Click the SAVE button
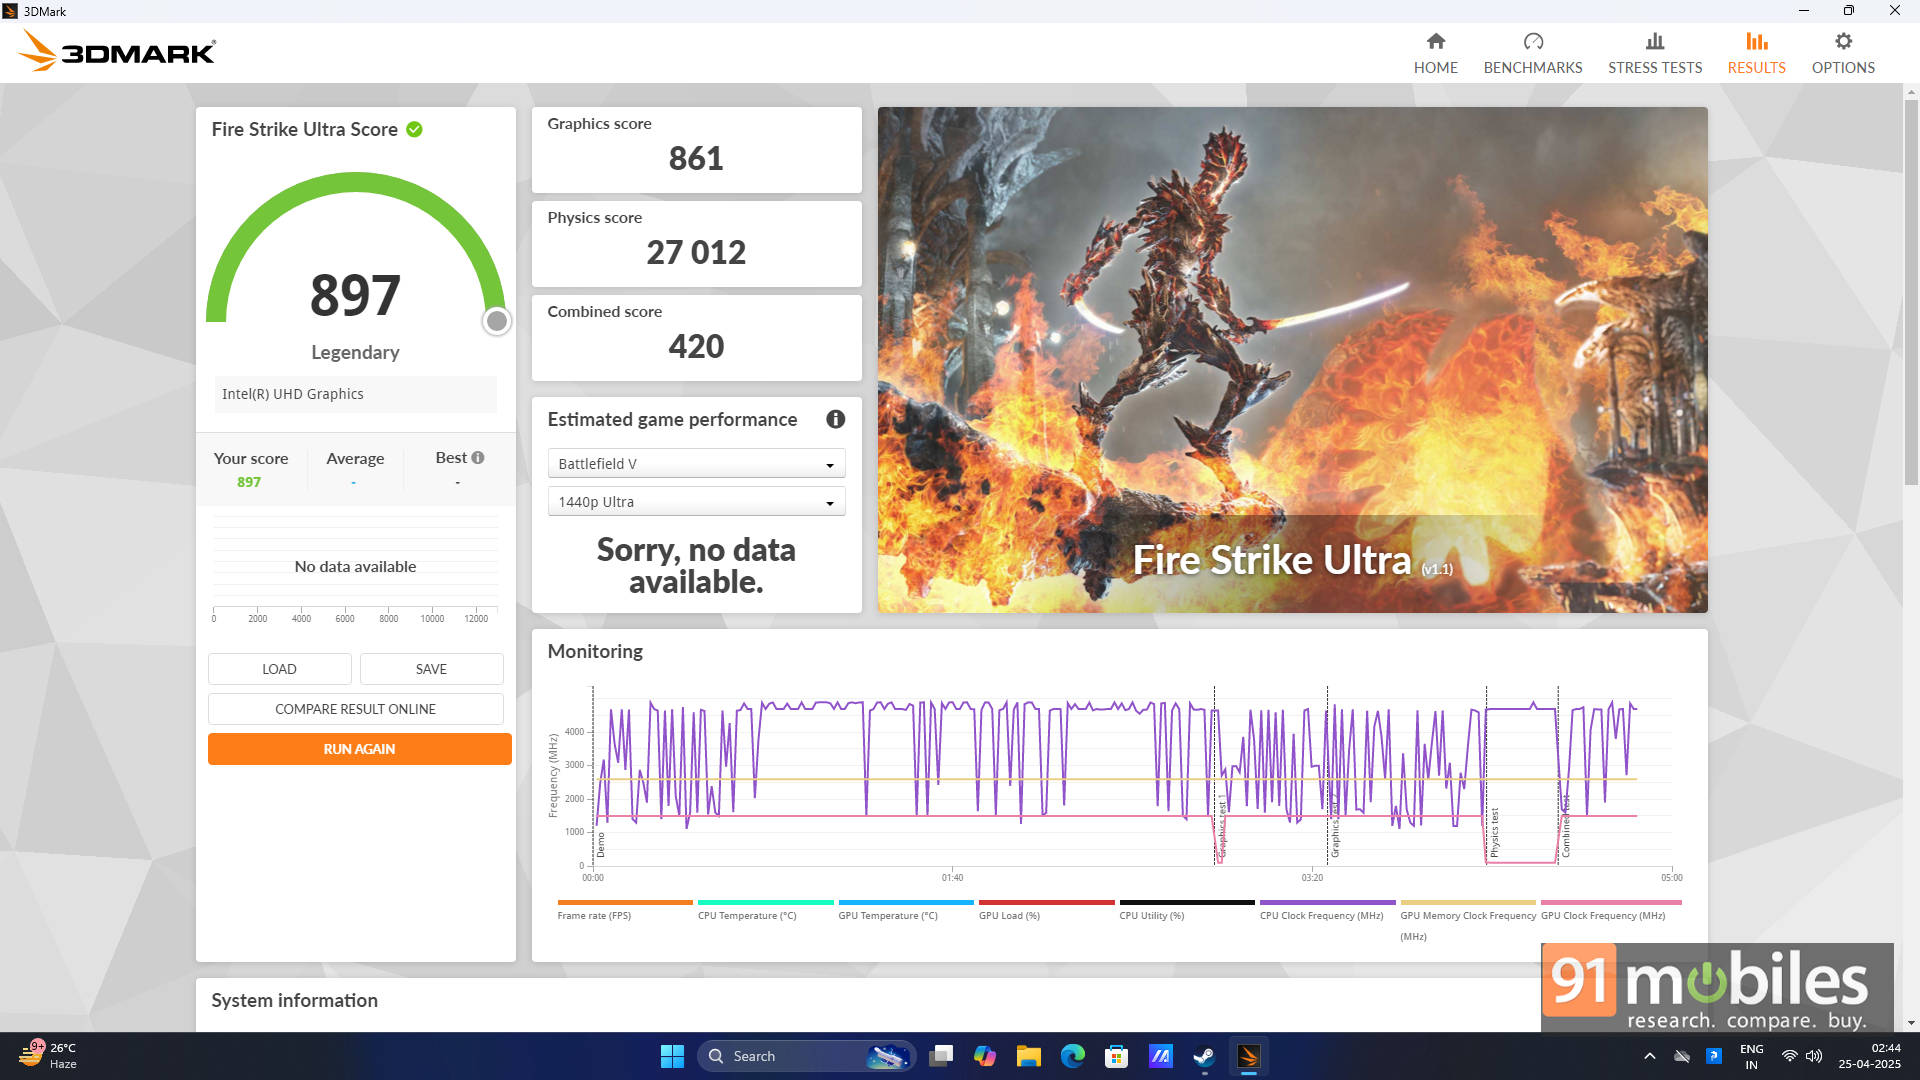This screenshot has width=1920, height=1080. (x=431, y=669)
